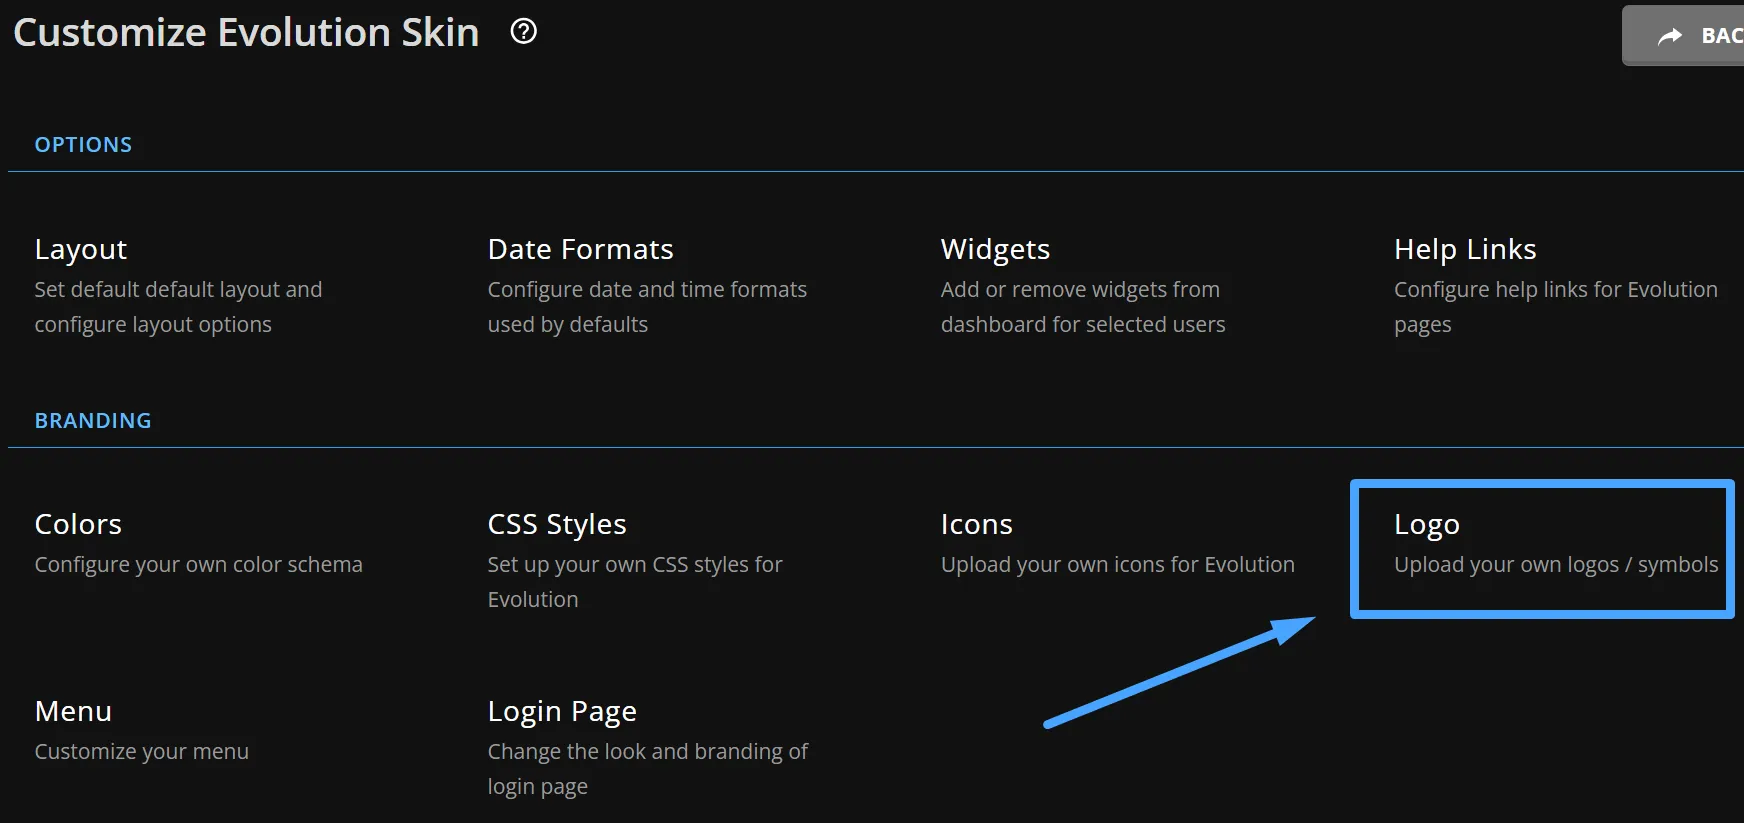Click 'Upload your own logos / symbols' text

pos(1556,565)
